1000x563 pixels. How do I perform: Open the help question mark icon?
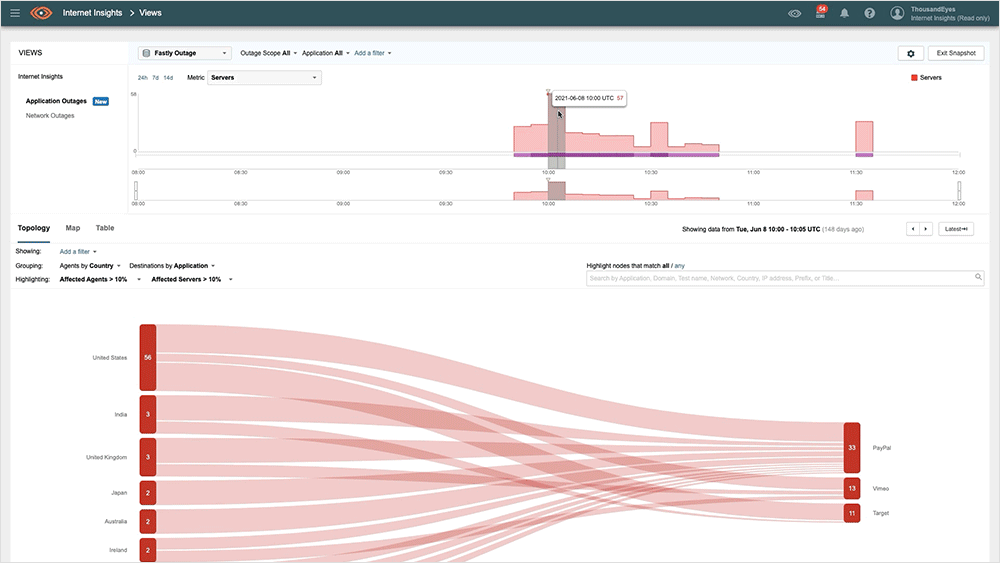pos(870,13)
